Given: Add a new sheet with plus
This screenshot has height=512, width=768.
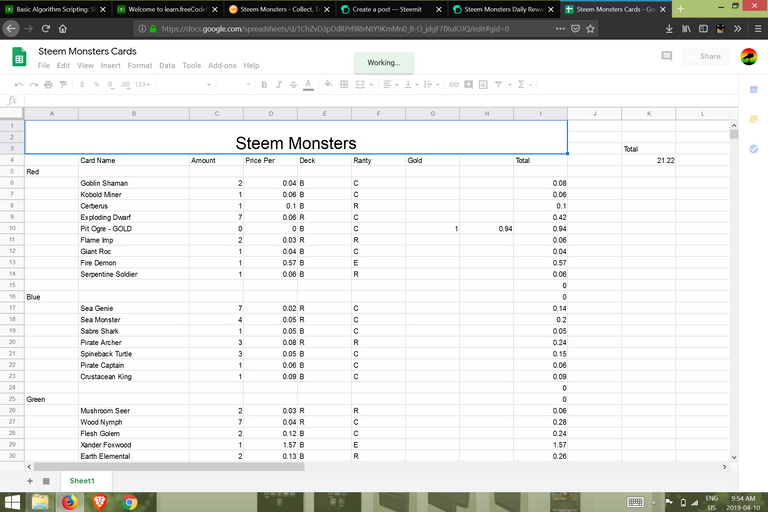Looking at the screenshot, I should click(30, 481).
